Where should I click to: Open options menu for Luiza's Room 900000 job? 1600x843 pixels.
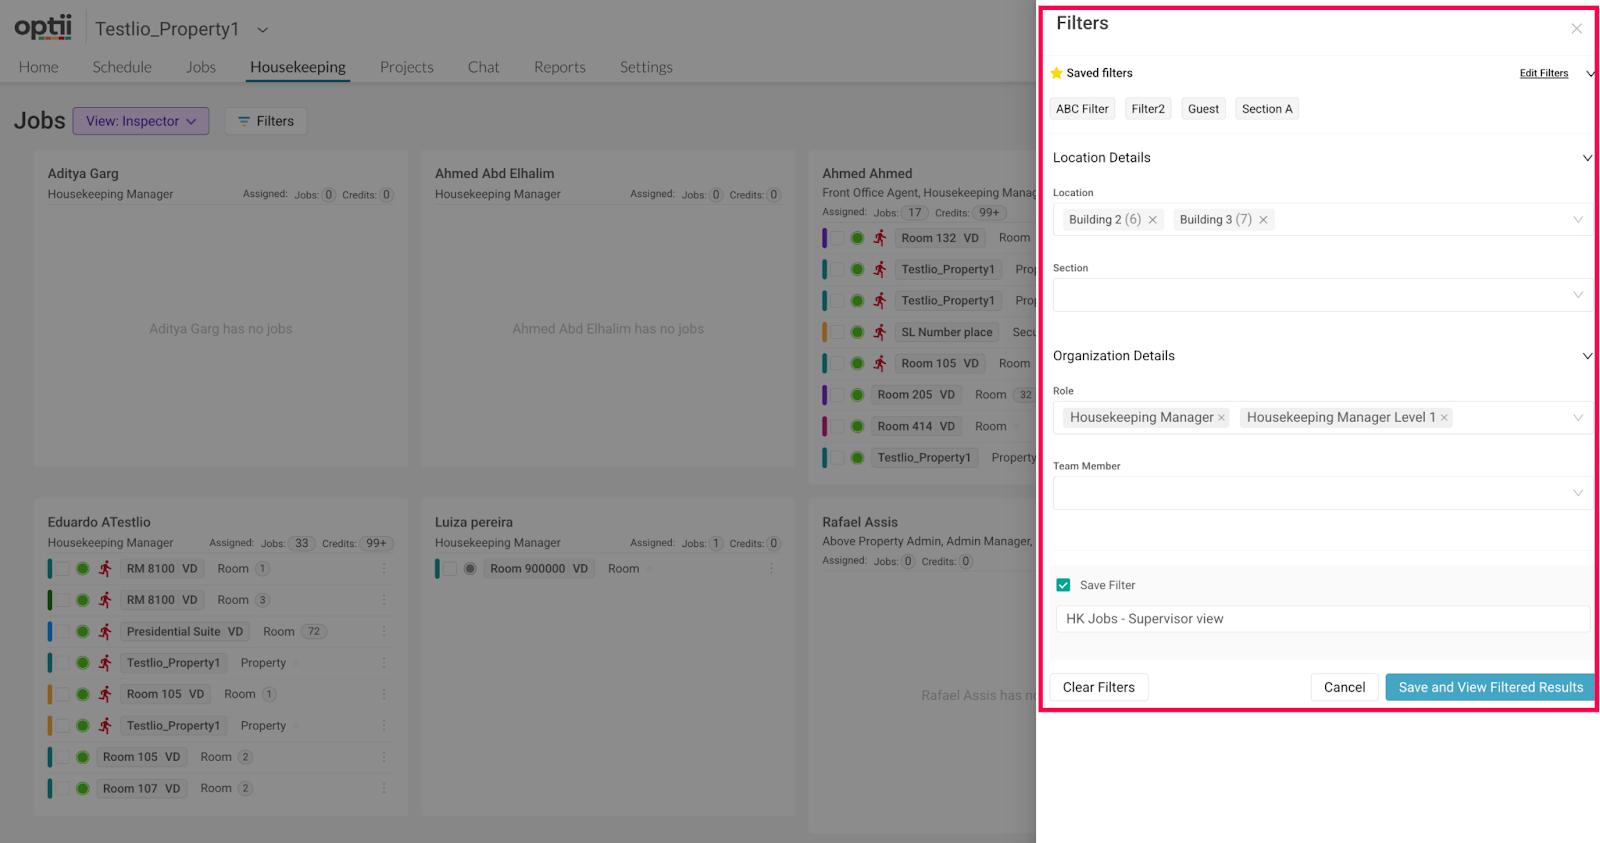click(771, 569)
